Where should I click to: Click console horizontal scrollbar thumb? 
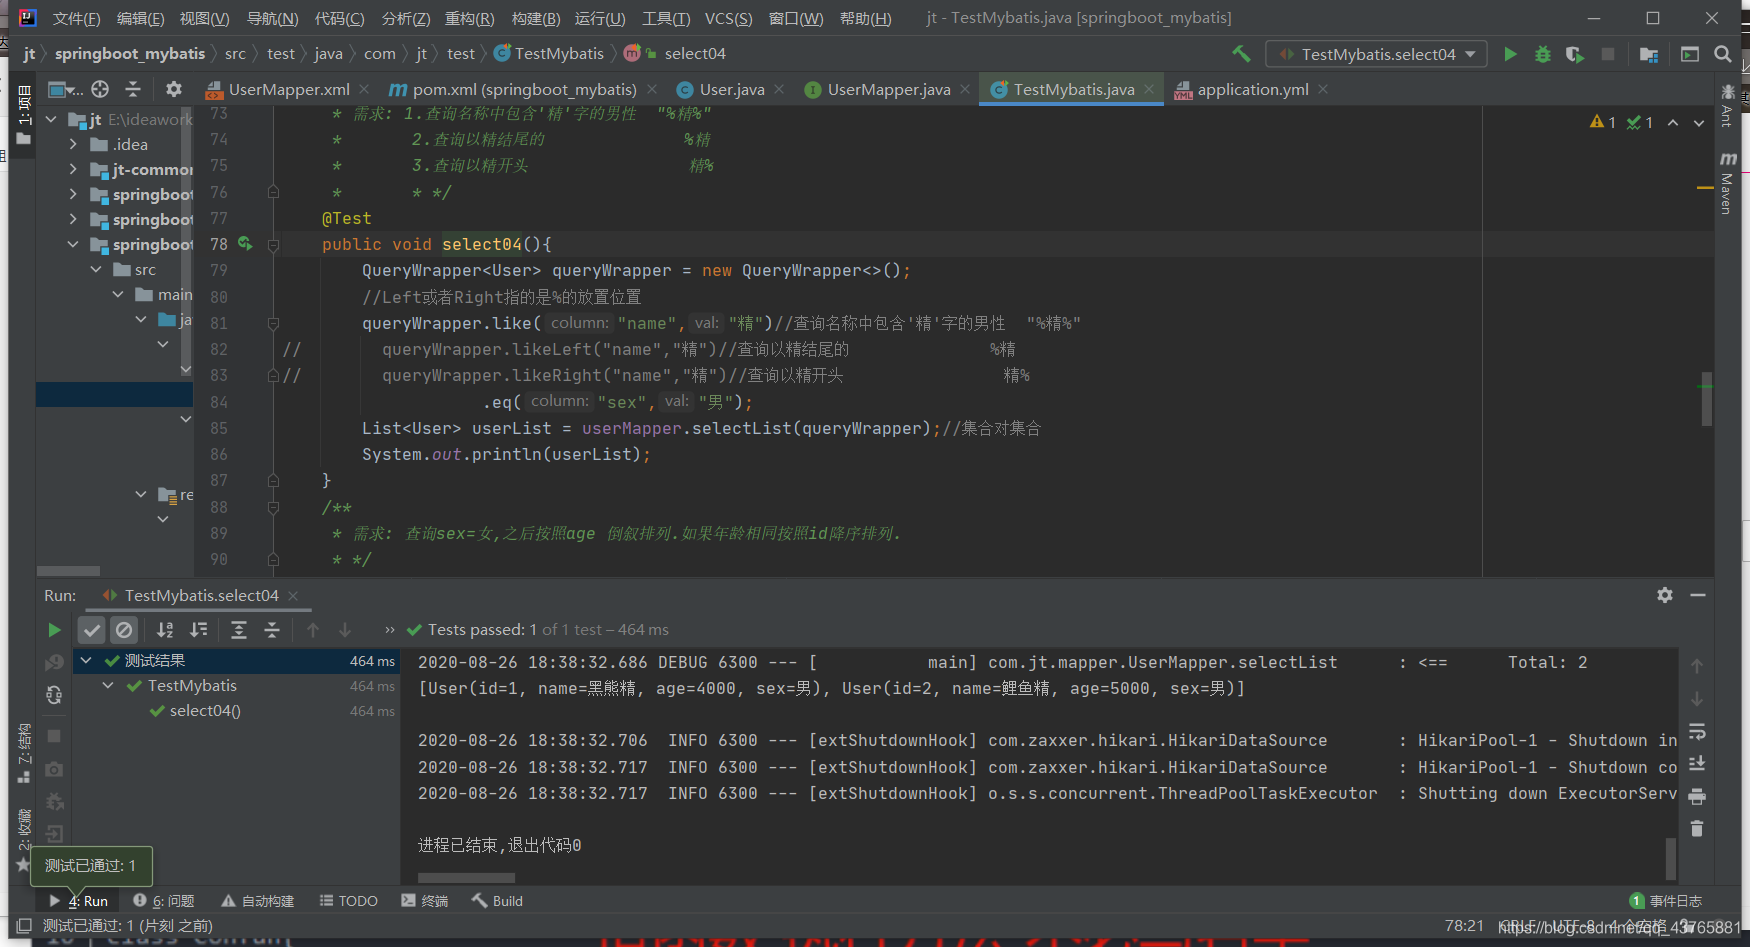point(466,878)
